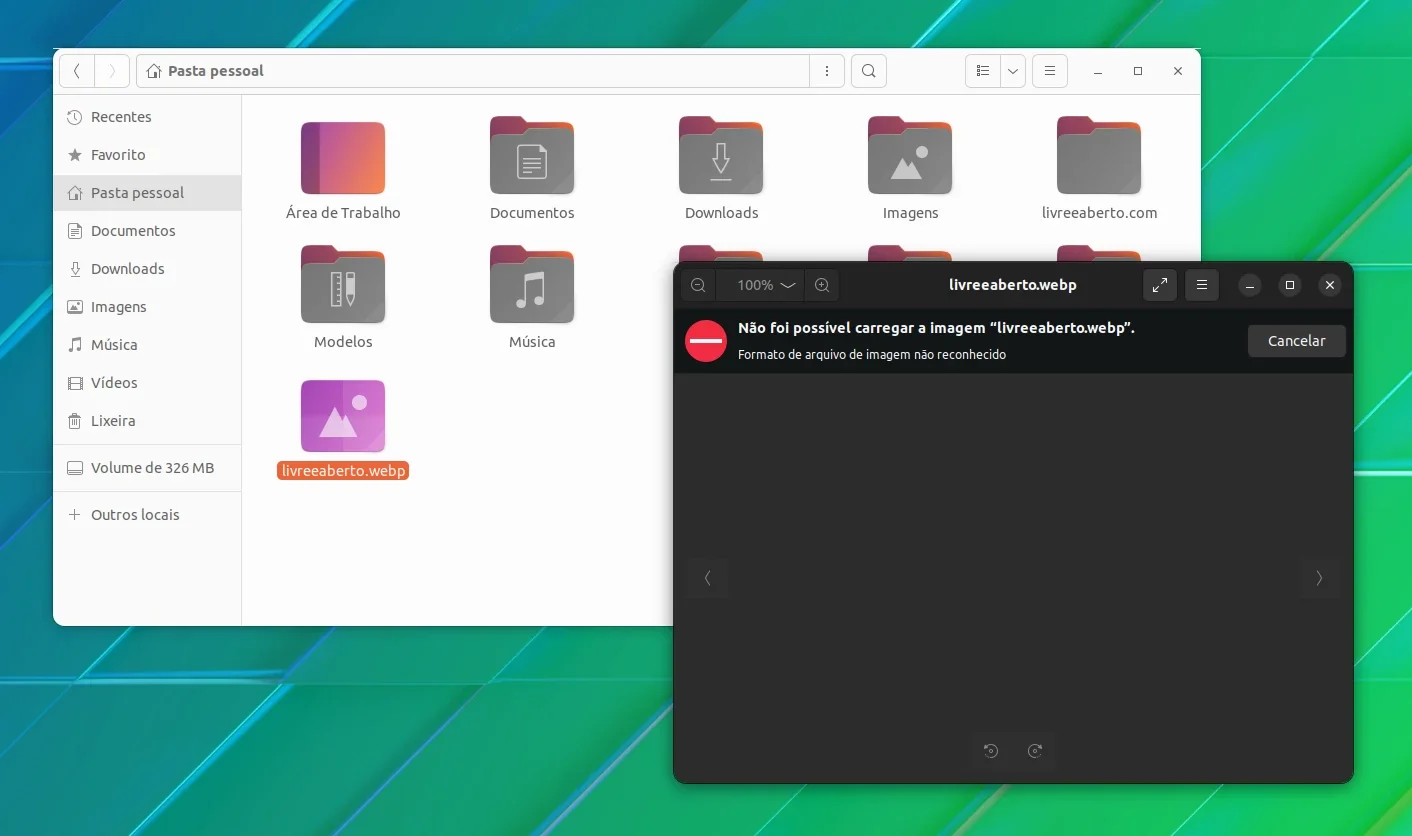Go to previous image with left arrow
Image resolution: width=1412 pixels, height=836 pixels.
tap(707, 578)
